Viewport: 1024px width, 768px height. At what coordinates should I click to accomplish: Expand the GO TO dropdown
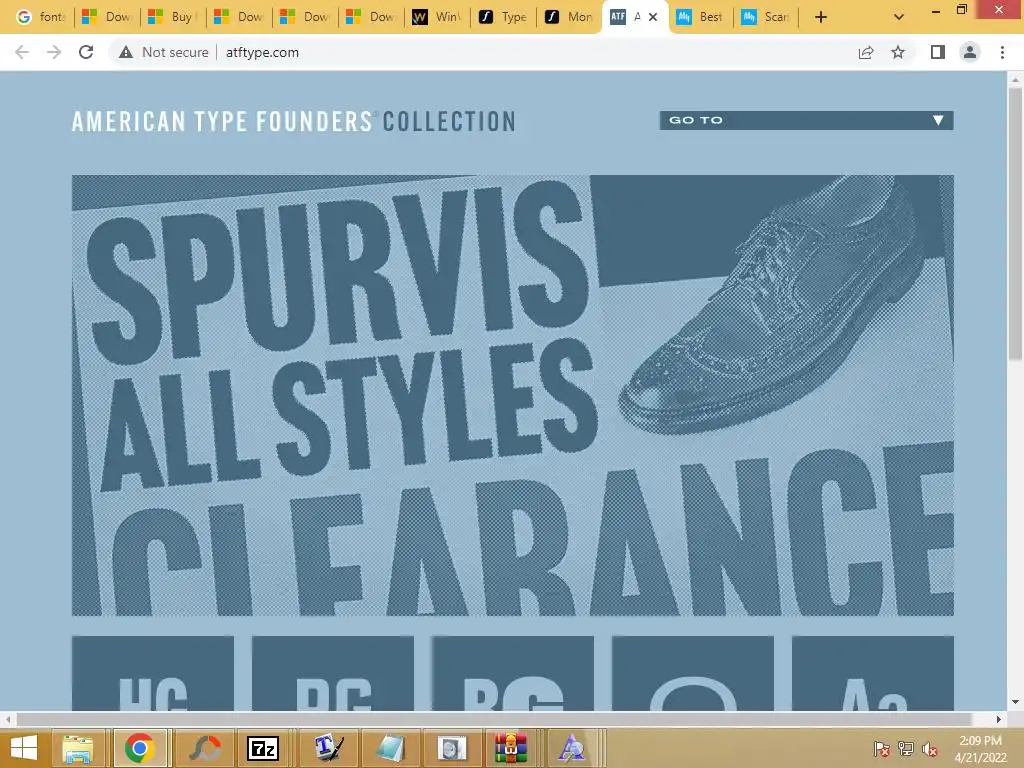pyautogui.click(x=807, y=120)
